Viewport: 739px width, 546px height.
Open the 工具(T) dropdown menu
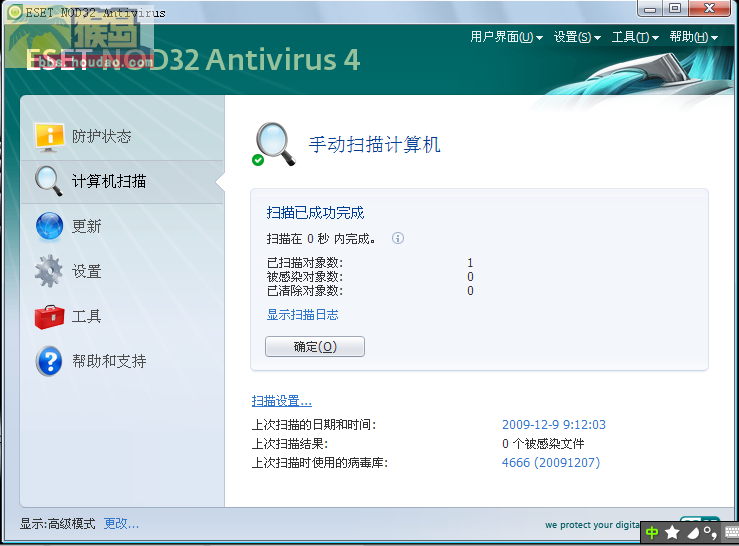tap(635, 37)
